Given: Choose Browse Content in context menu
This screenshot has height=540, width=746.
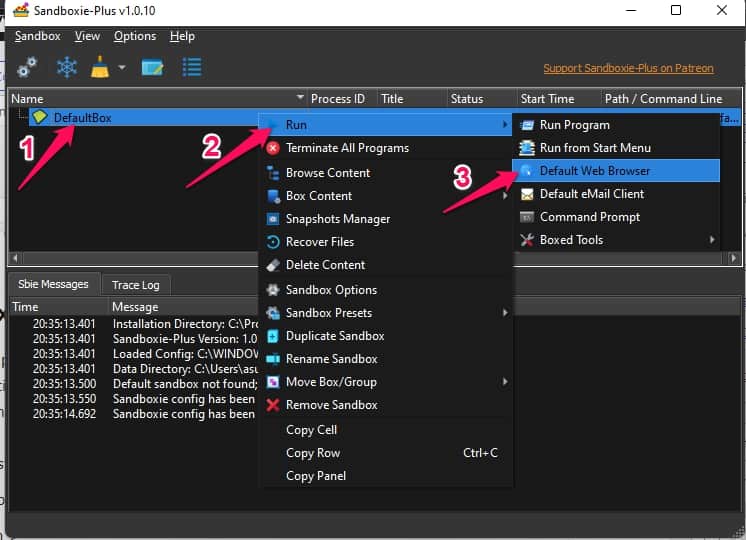Looking at the screenshot, I should point(385,173).
